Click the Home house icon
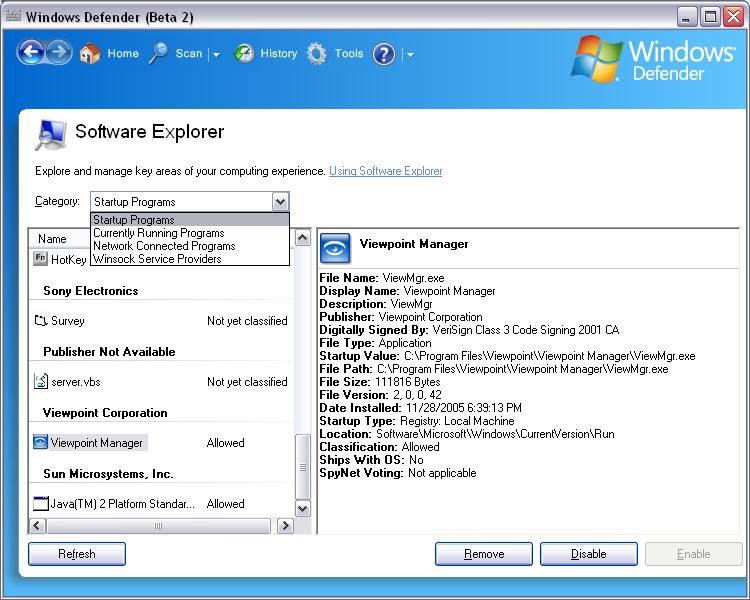This screenshot has height=600, width=750. (x=90, y=54)
